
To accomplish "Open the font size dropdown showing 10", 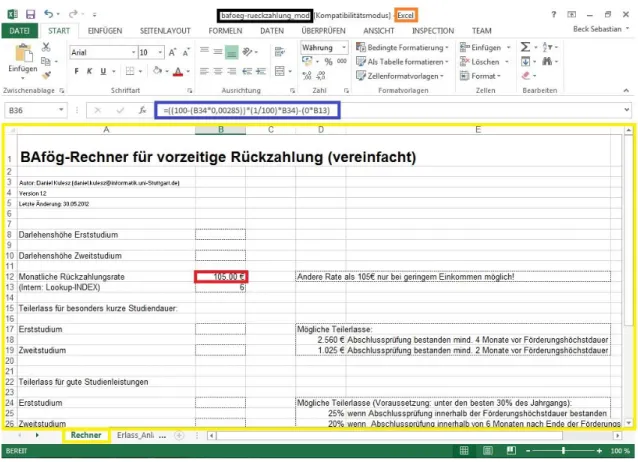I will [x=160, y=53].
